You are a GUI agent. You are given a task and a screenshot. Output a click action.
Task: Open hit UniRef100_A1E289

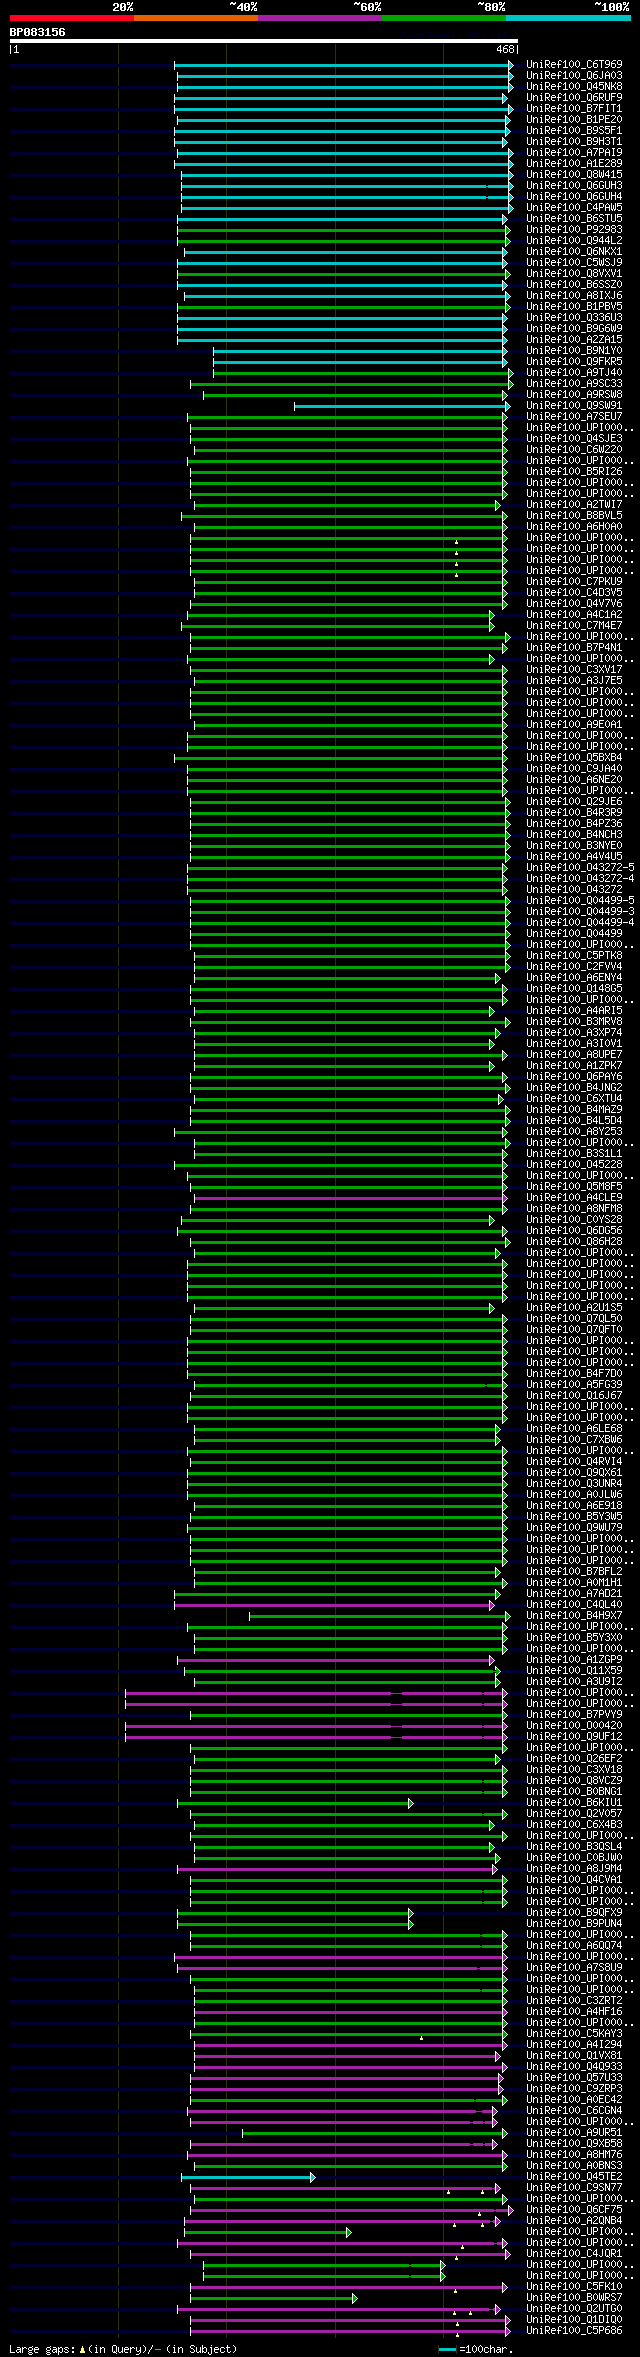pos(574,163)
